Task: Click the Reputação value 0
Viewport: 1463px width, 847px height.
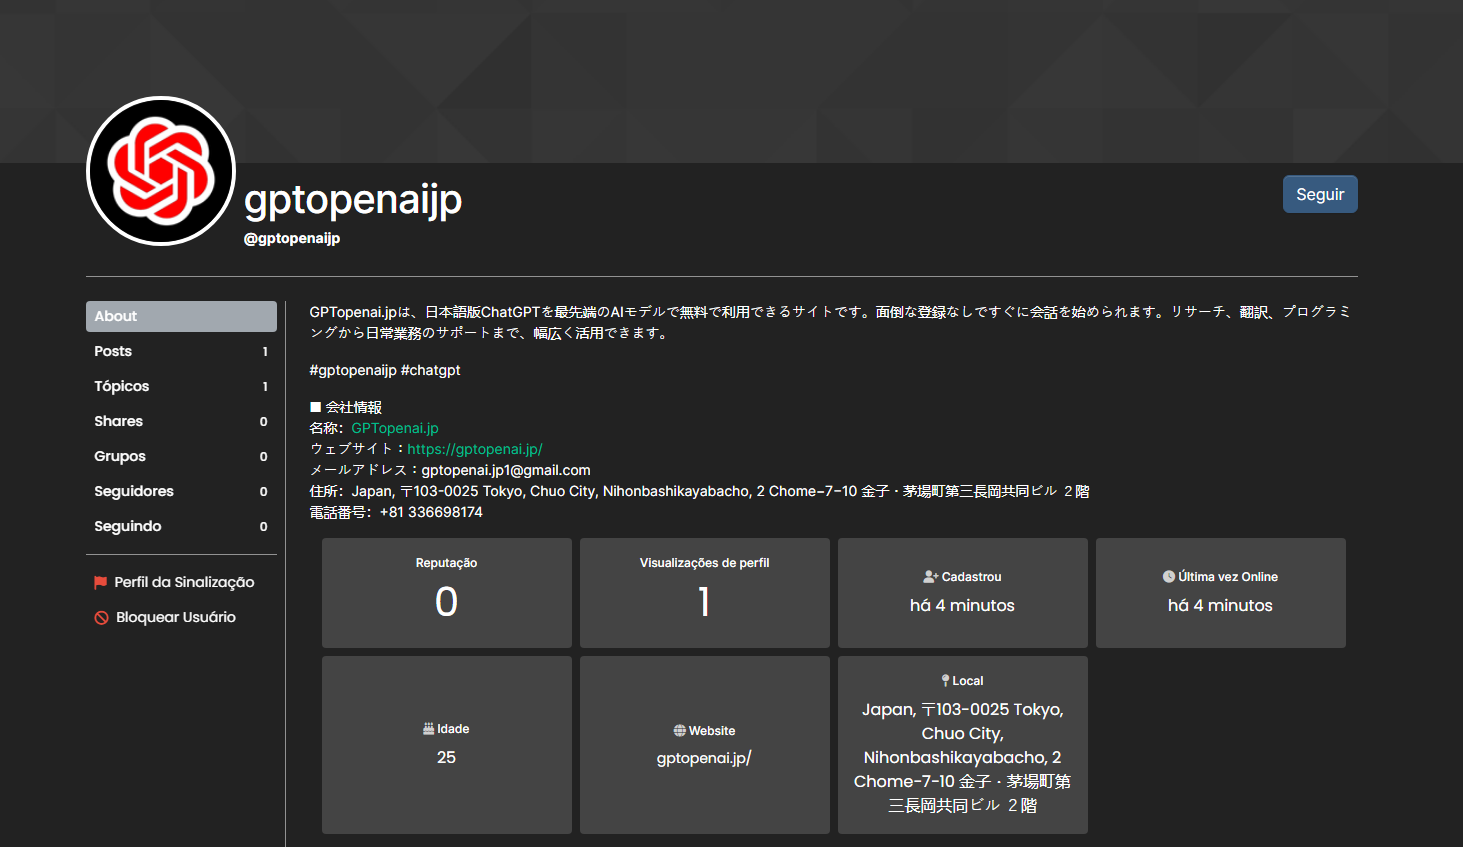Action: (446, 602)
